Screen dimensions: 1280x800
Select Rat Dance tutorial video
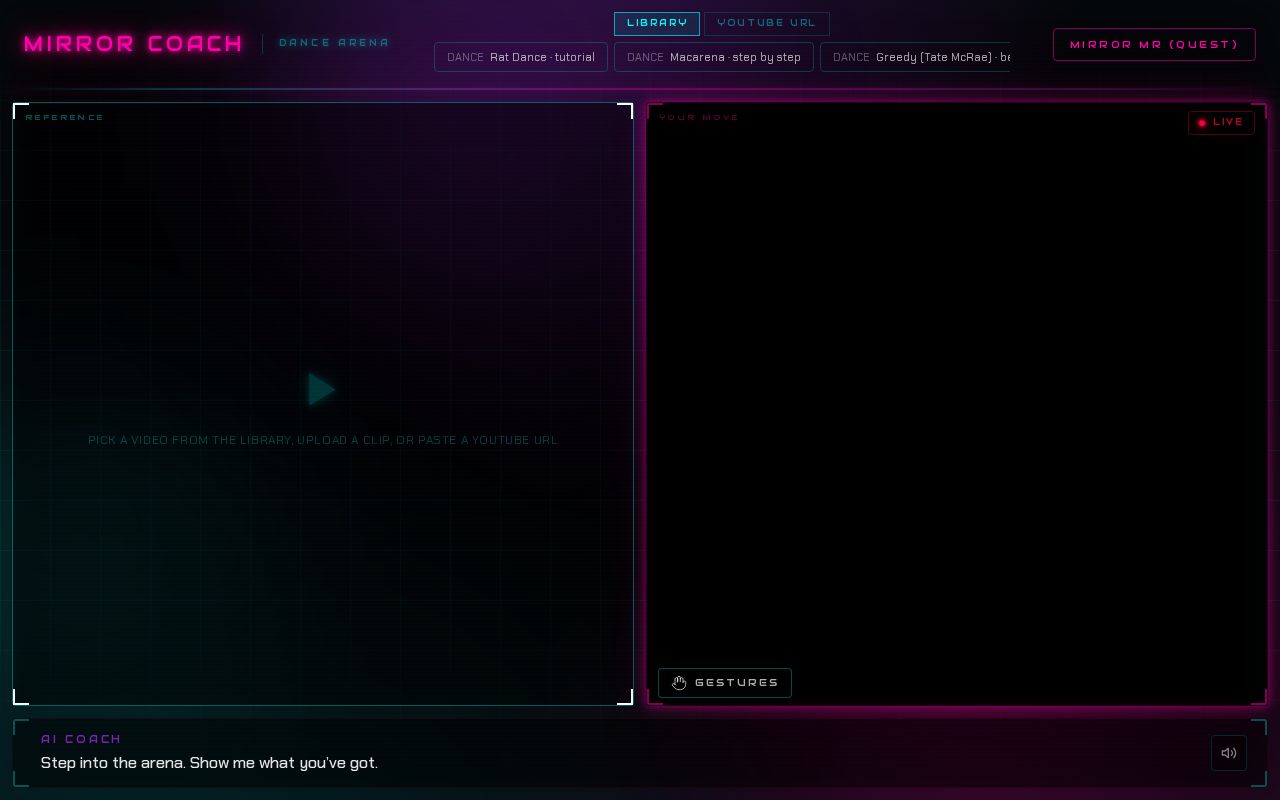521,57
